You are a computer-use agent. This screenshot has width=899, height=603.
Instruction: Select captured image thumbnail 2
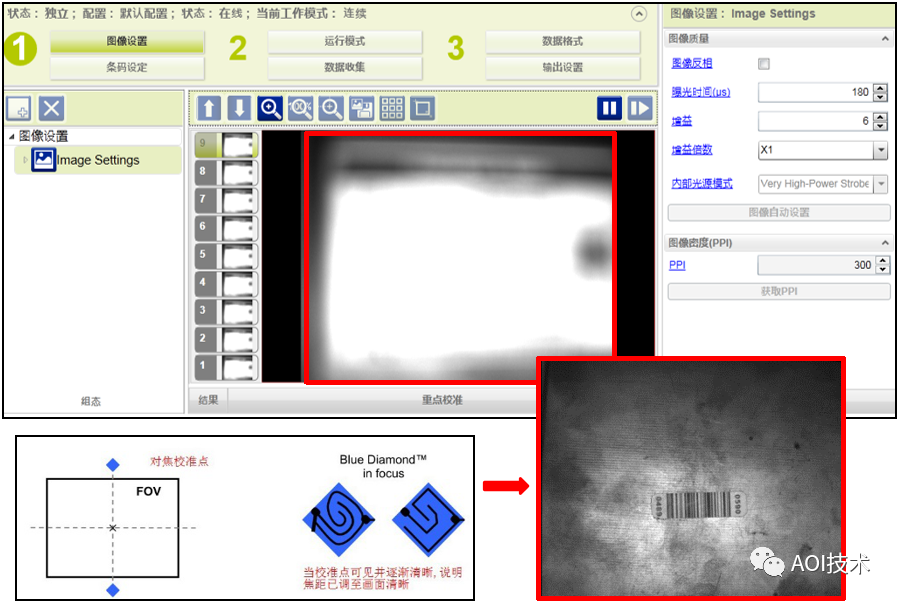[x=226, y=339]
